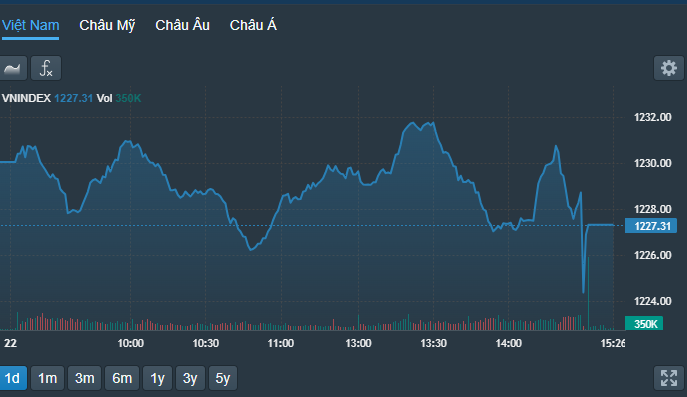The image size is (687, 397).
Task: Click the green 350K volume axis tag
Action: tap(644, 323)
